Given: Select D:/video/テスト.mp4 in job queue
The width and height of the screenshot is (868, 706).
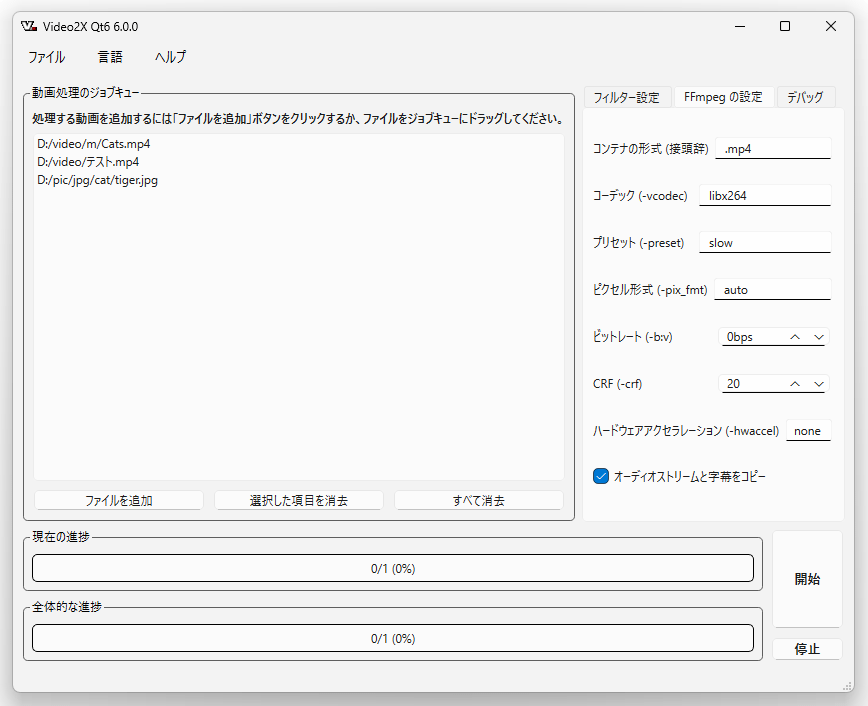Looking at the screenshot, I should [88, 162].
